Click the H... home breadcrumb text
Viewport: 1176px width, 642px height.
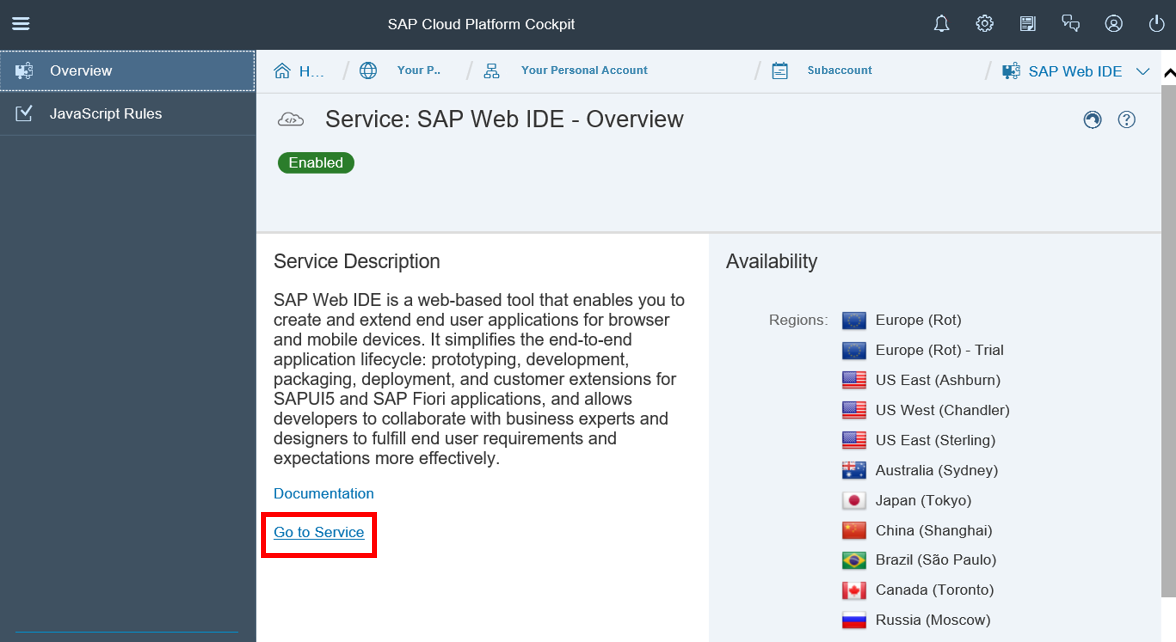[311, 71]
